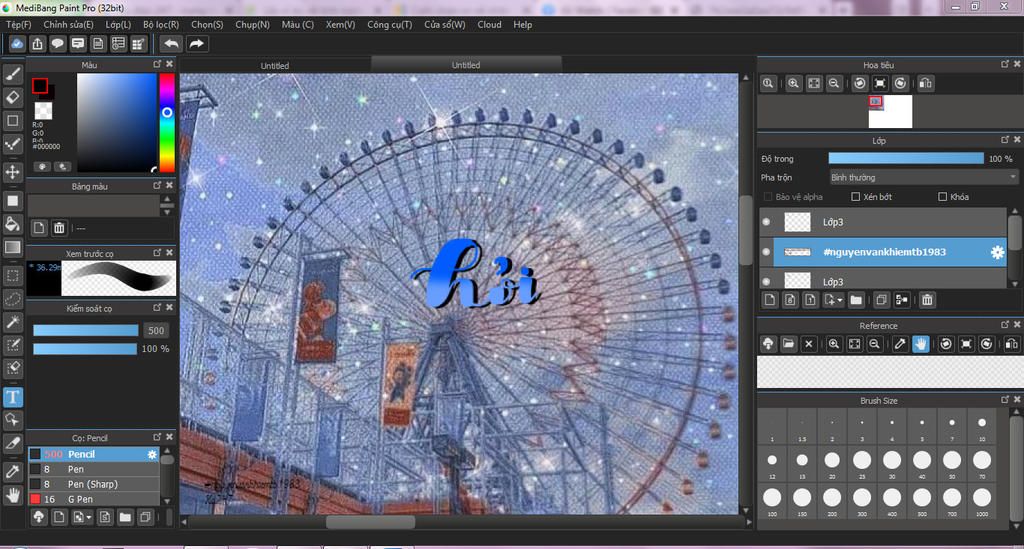The width and height of the screenshot is (1024, 549).
Task: Close the Xem trước cọ preview panel
Action: click(x=169, y=252)
